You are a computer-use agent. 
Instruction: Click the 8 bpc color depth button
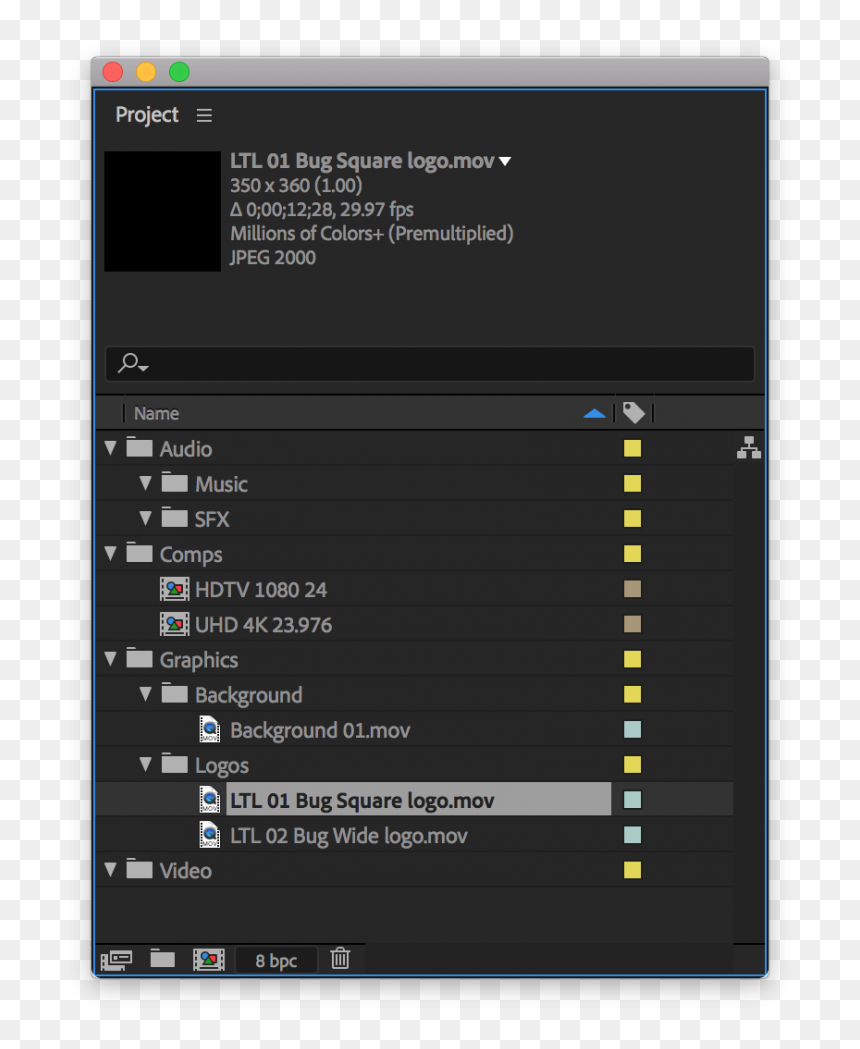(x=276, y=961)
